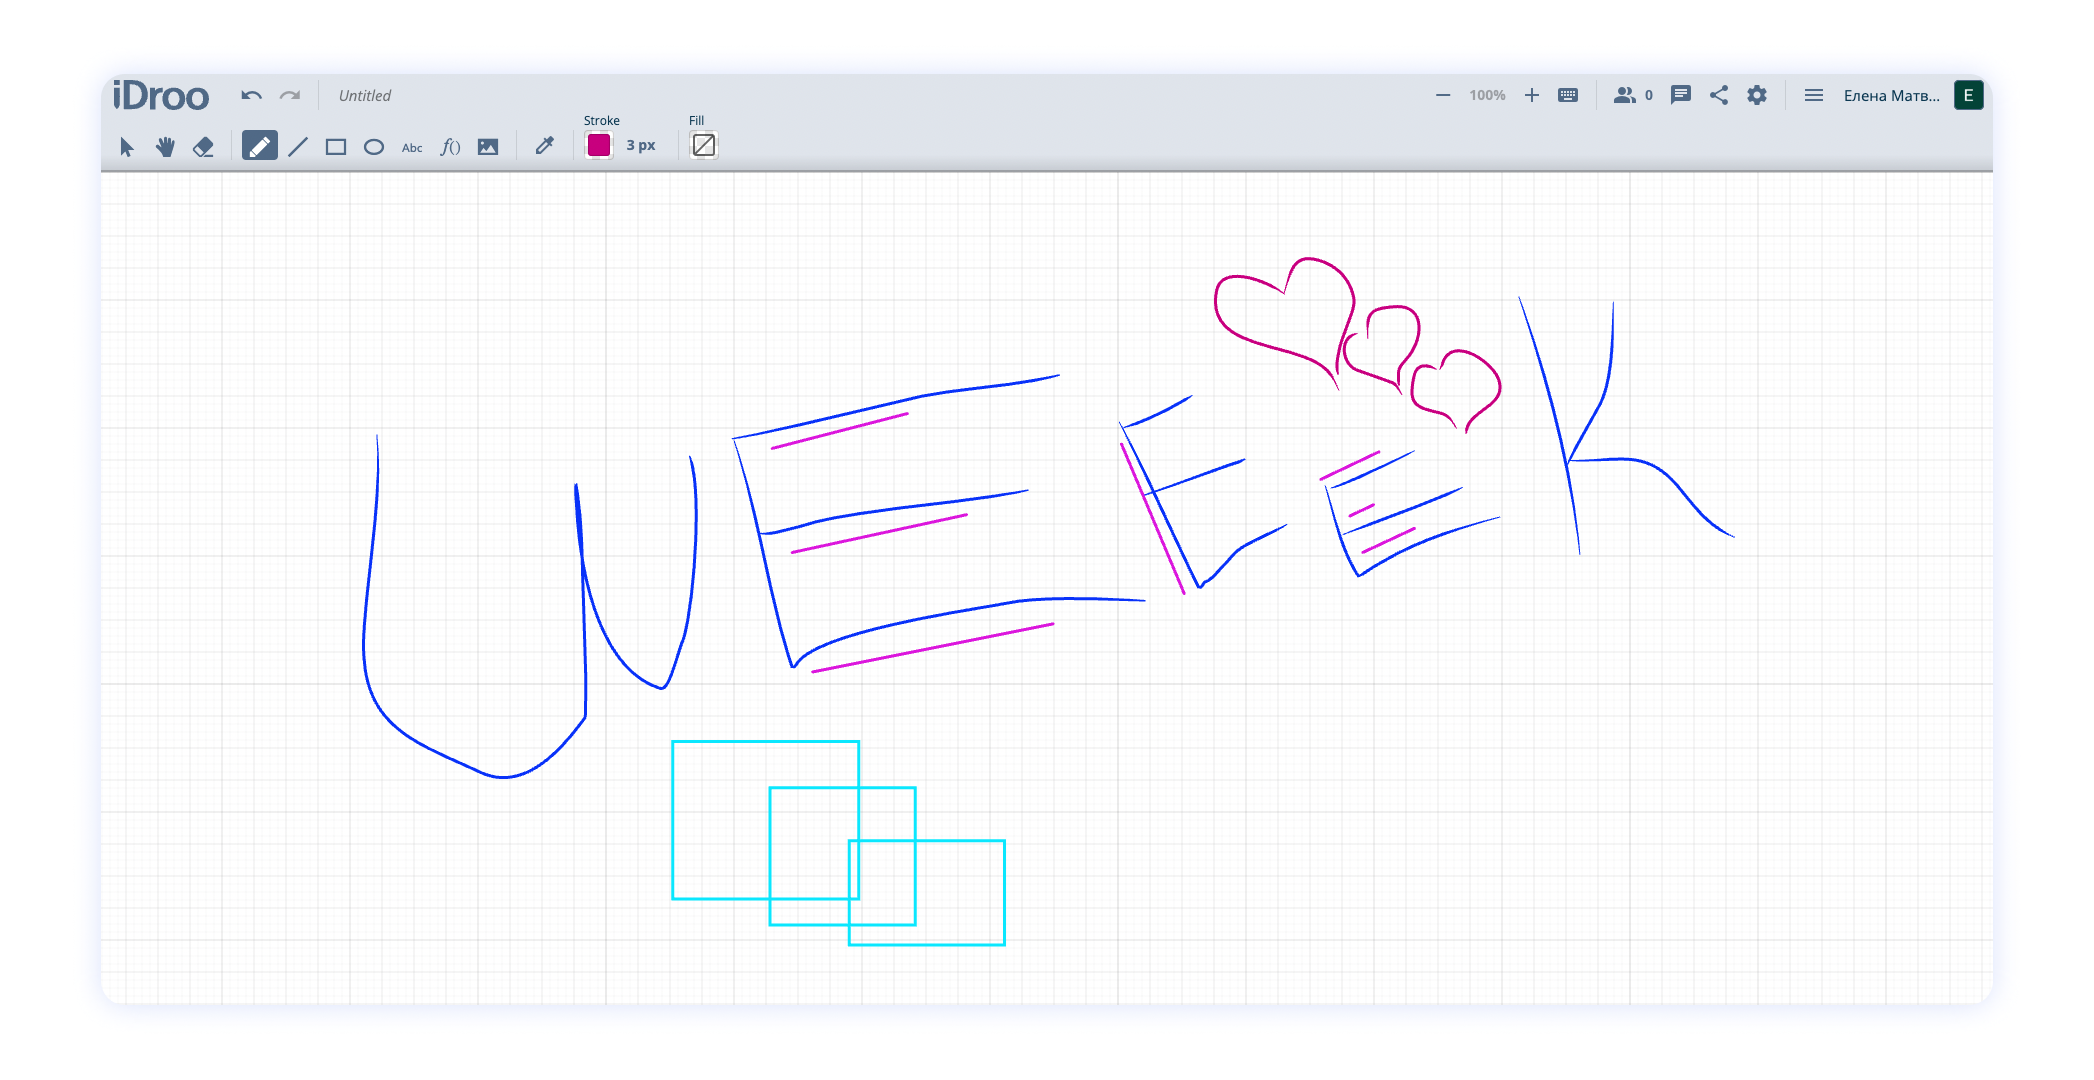This screenshot has width=2094, height=1080.
Task: Select the freehand pencil tool
Action: click(x=259, y=147)
